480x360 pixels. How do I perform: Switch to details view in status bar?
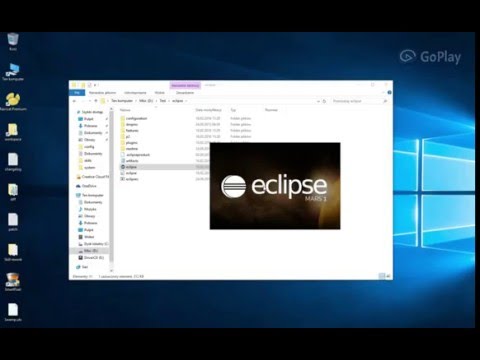click(382, 276)
